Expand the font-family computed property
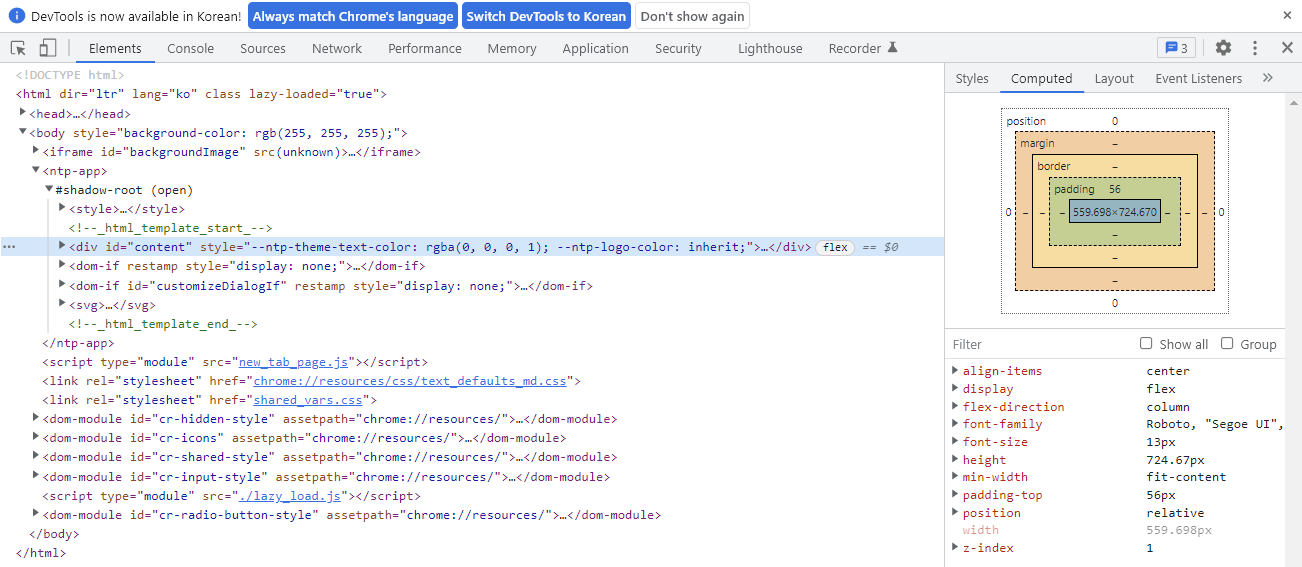The width and height of the screenshot is (1302, 567). click(954, 424)
